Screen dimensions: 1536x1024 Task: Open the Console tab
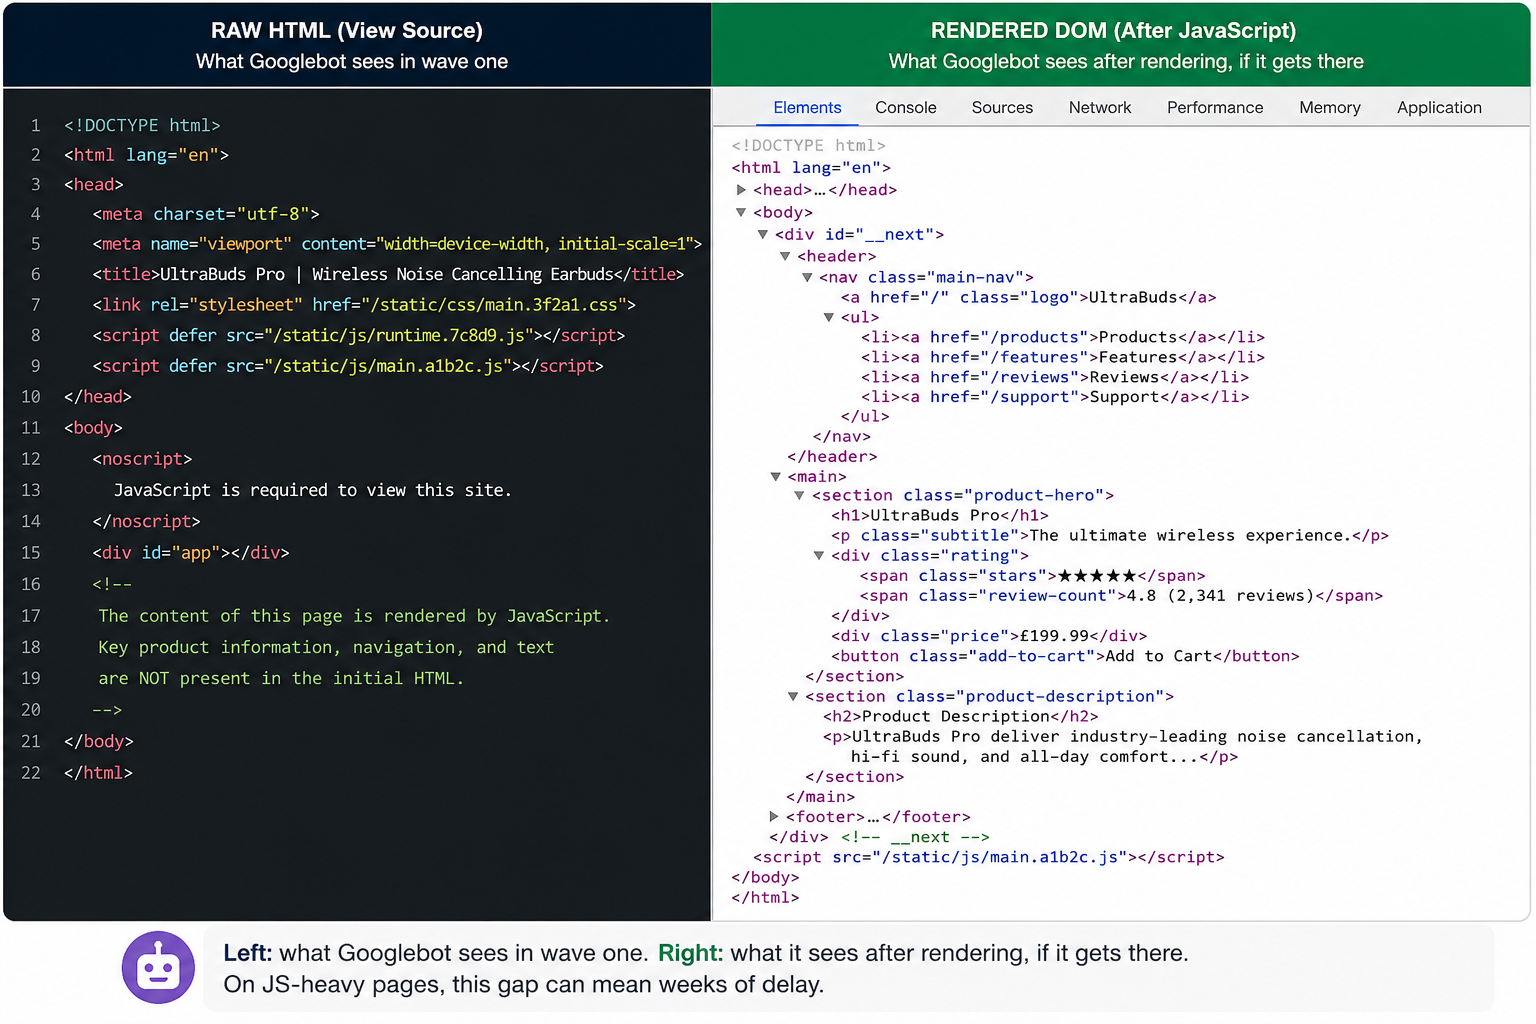906,107
